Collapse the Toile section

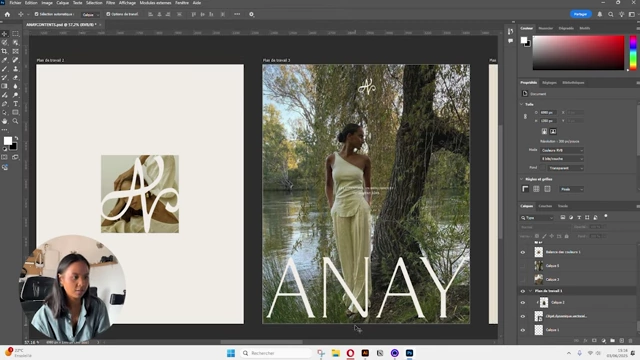click(x=522, y=104)
